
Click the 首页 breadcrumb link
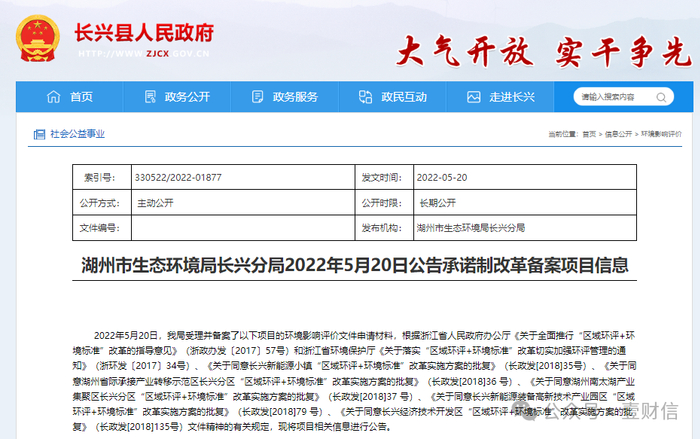pyautogui.click(x=589, y=134)
